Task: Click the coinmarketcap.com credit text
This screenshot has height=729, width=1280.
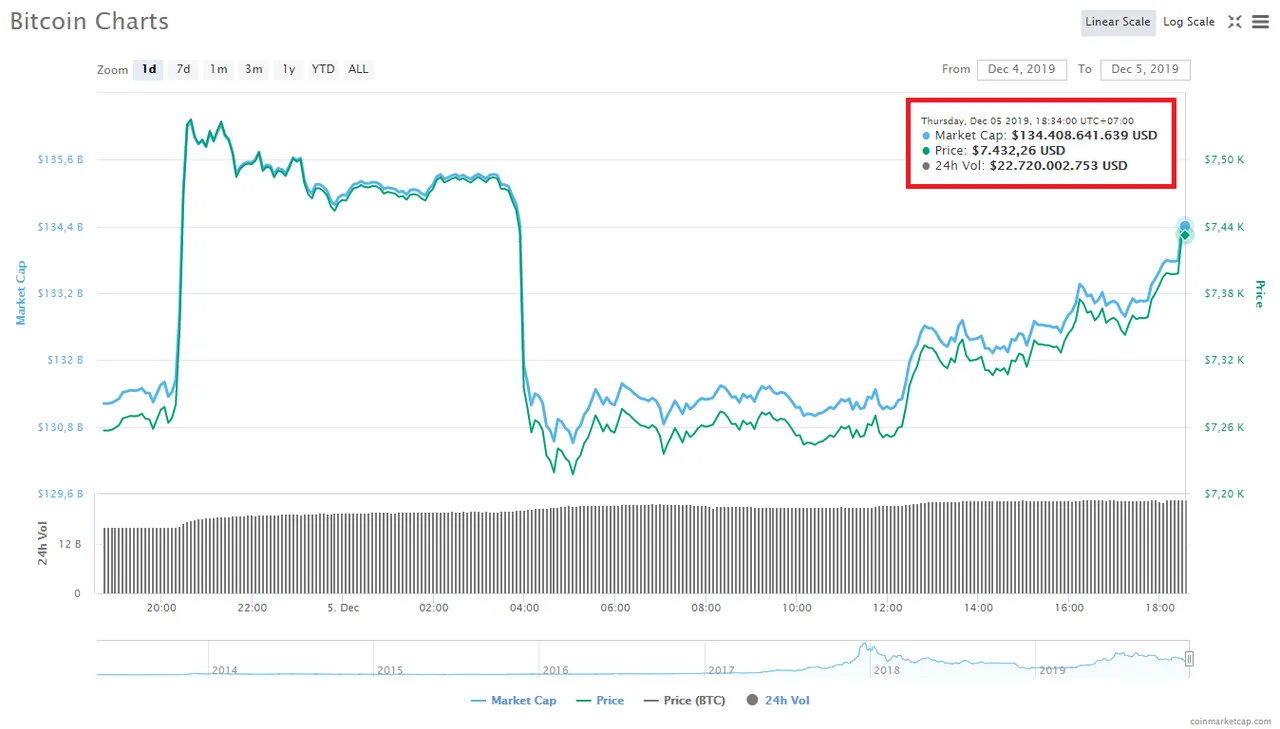Action: point(1230,720)
